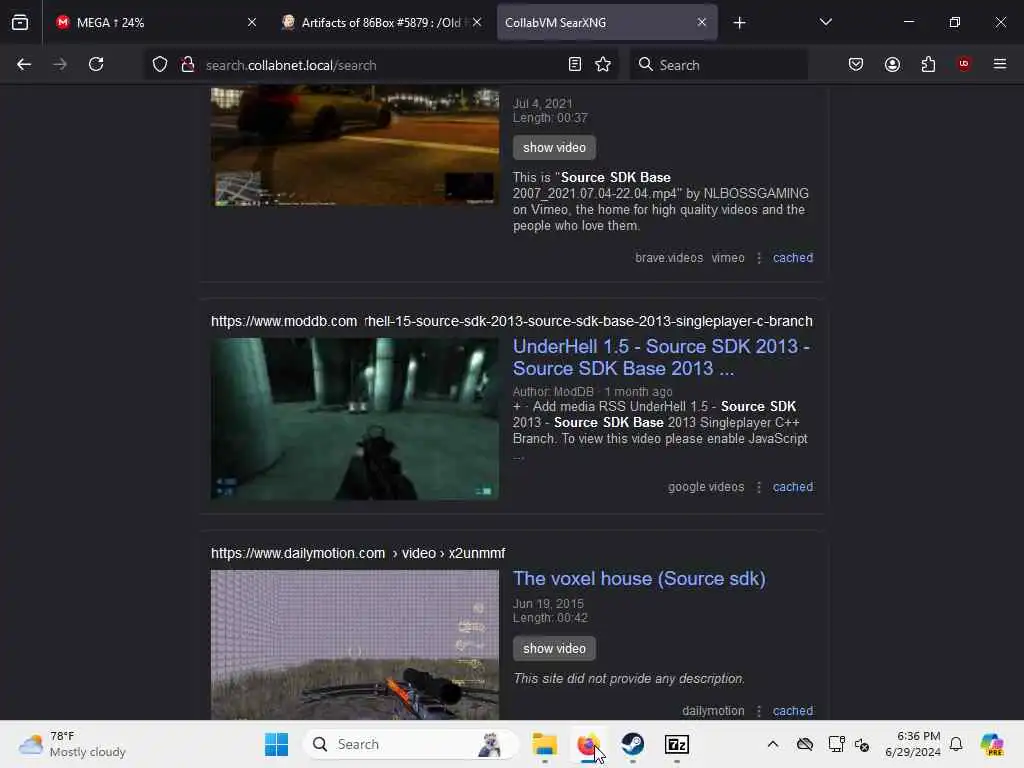Screen dimensions: 1024x768
Task: Reload the current page
Action: click(x=96, y=65)
